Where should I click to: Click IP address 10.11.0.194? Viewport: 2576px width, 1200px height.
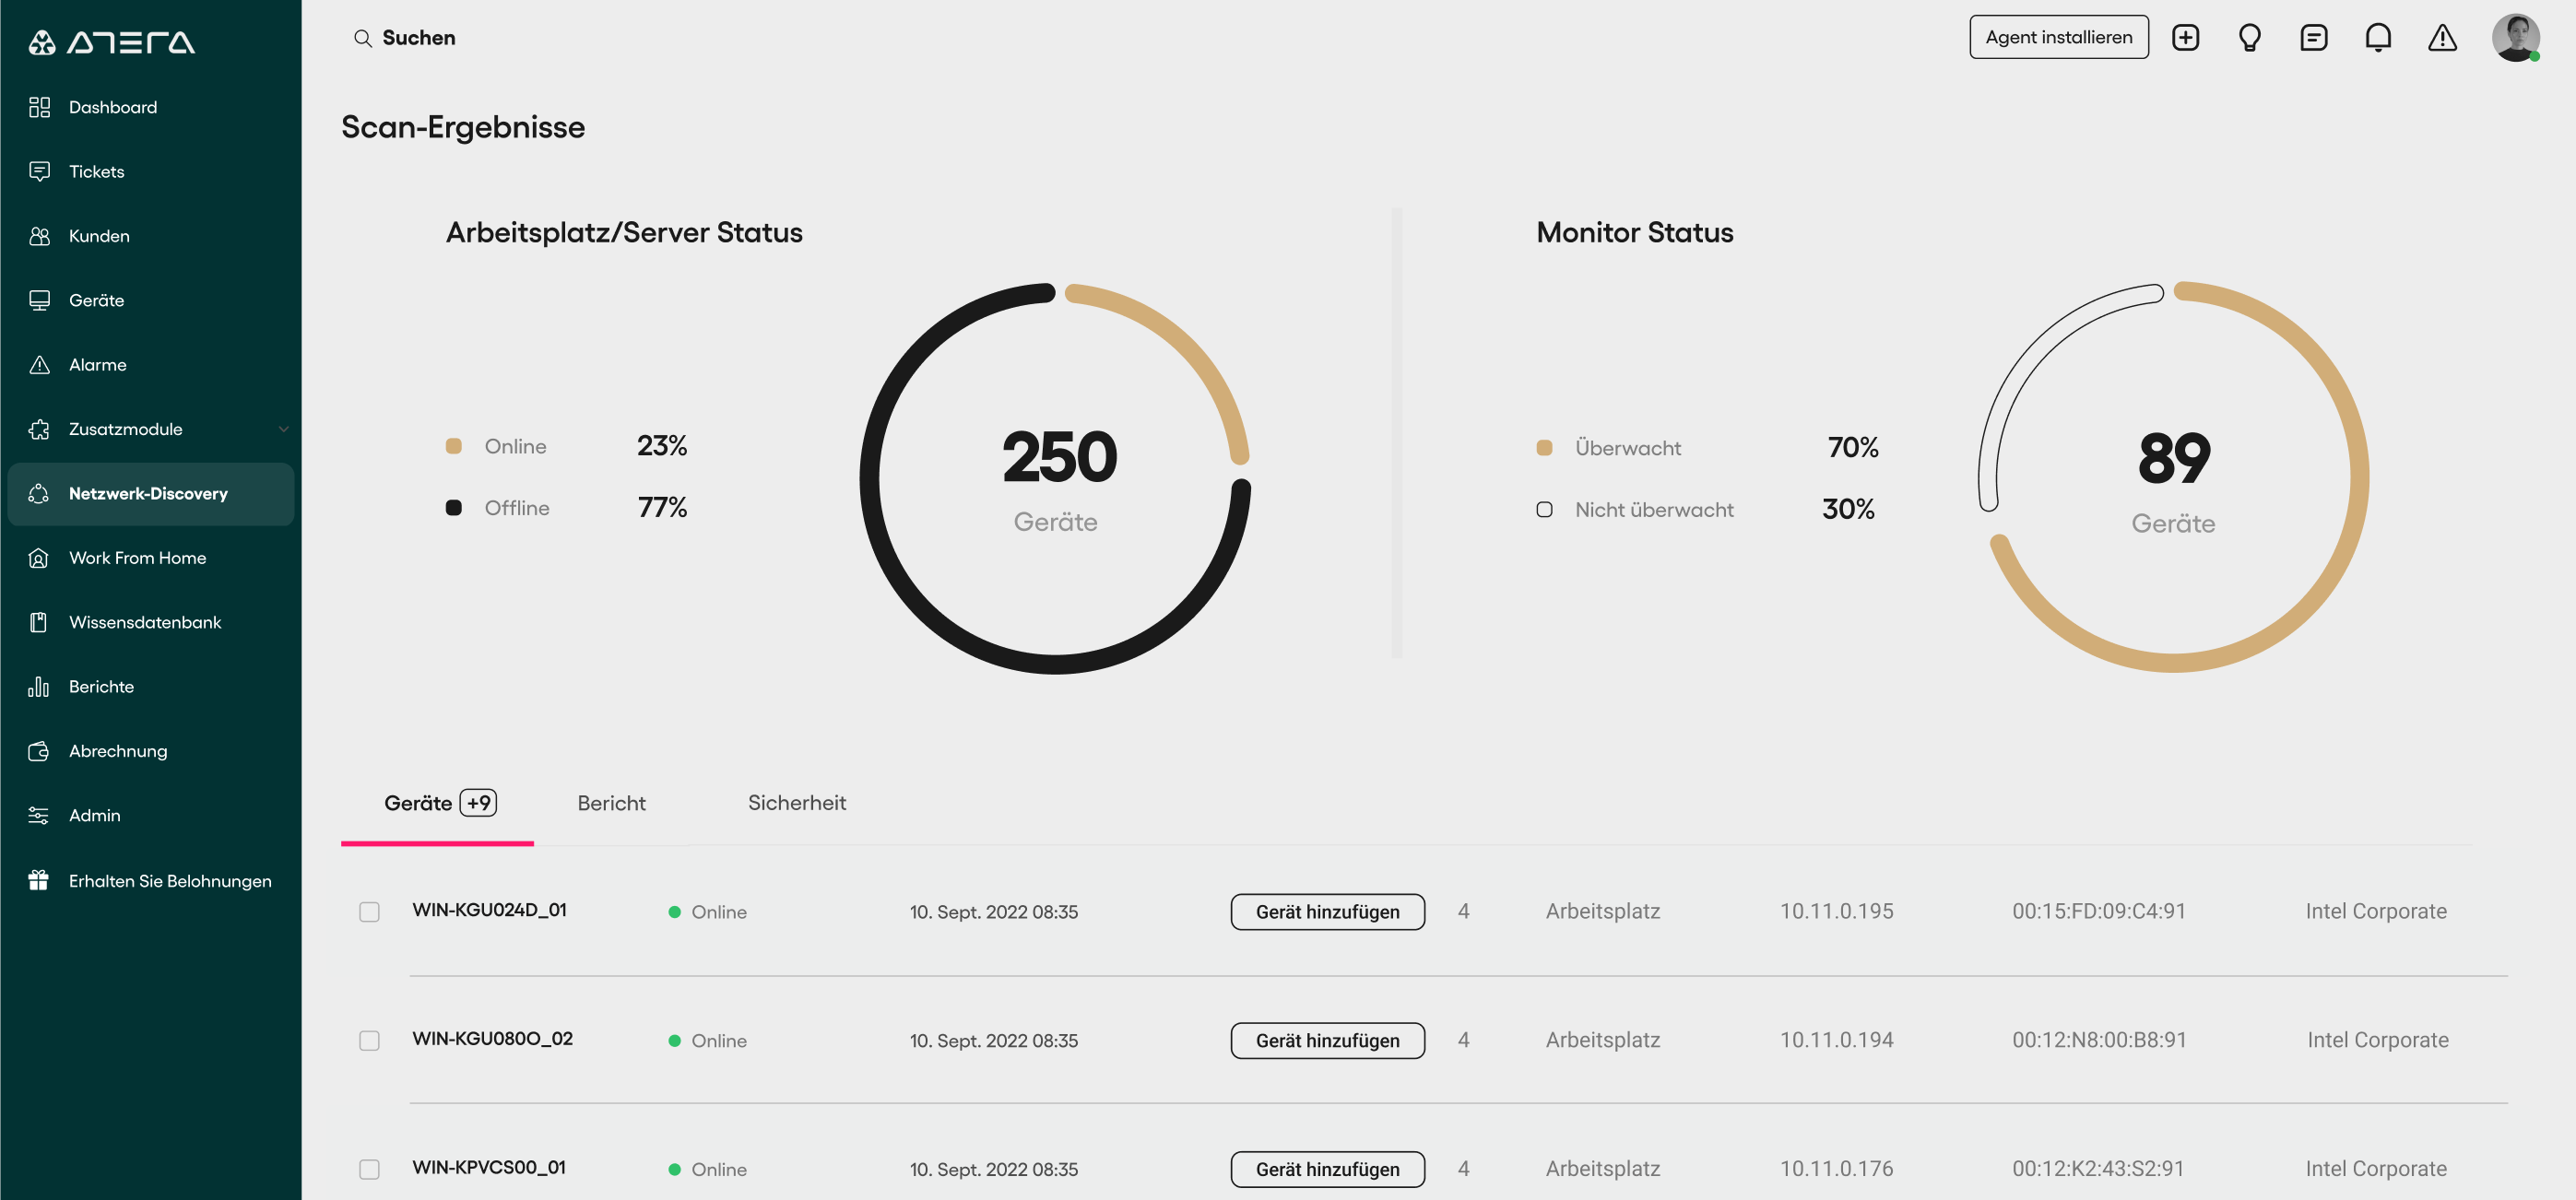pyautogui.click(x=1836, y=1040)
